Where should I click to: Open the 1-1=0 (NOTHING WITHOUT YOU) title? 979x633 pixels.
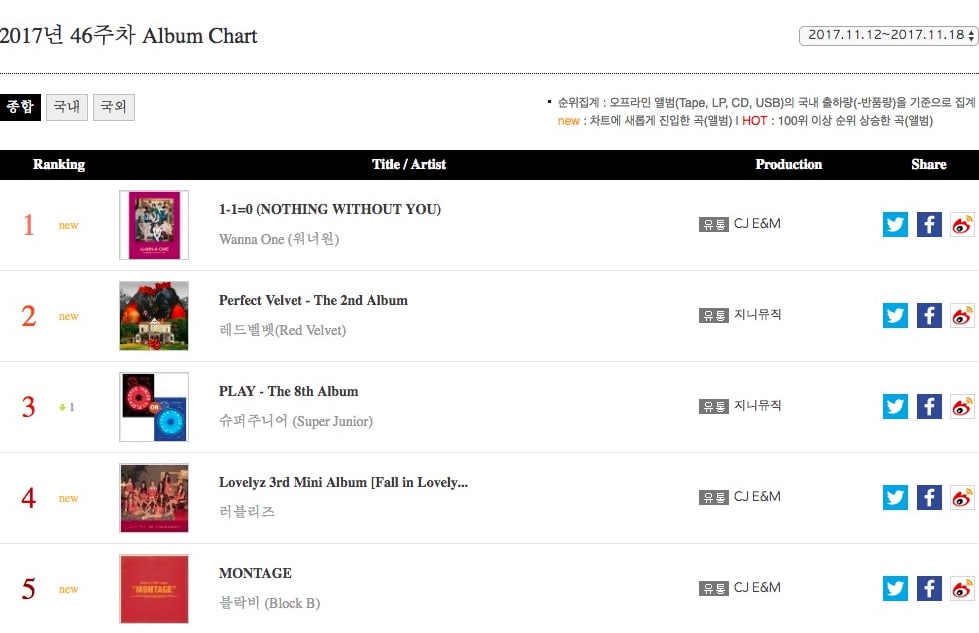click(x=330, y=209)
